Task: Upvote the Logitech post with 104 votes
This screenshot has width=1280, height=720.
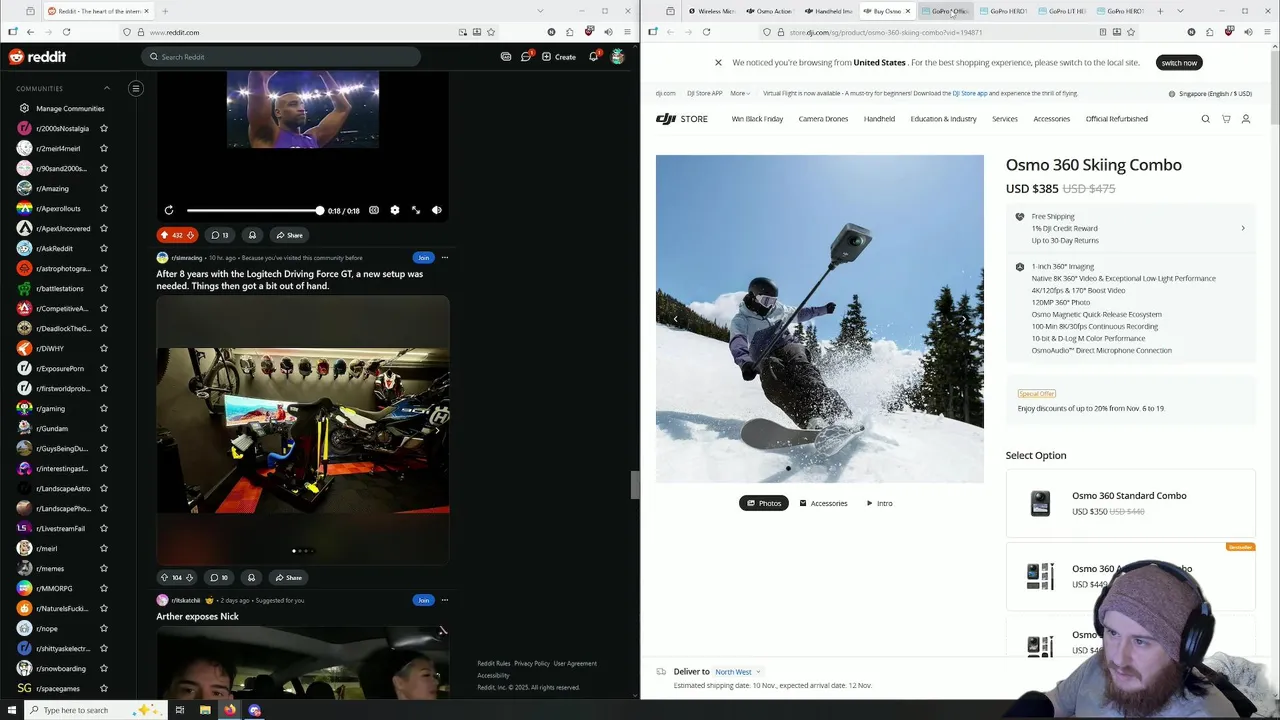Action: click(x=164, y=577)
